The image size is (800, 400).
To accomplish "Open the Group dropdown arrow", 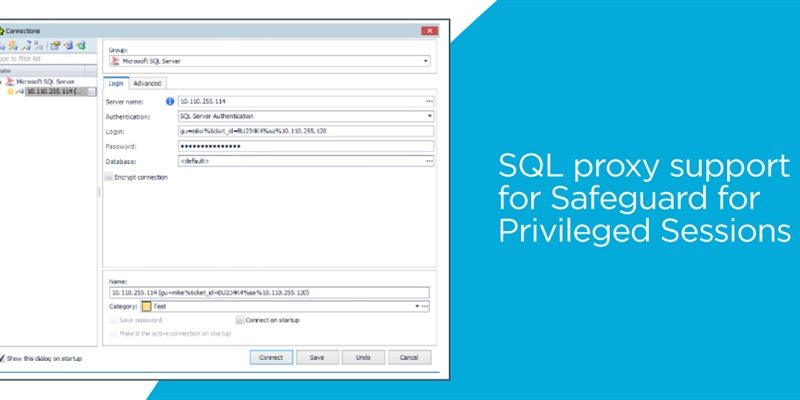I will (x=426, y=61).
